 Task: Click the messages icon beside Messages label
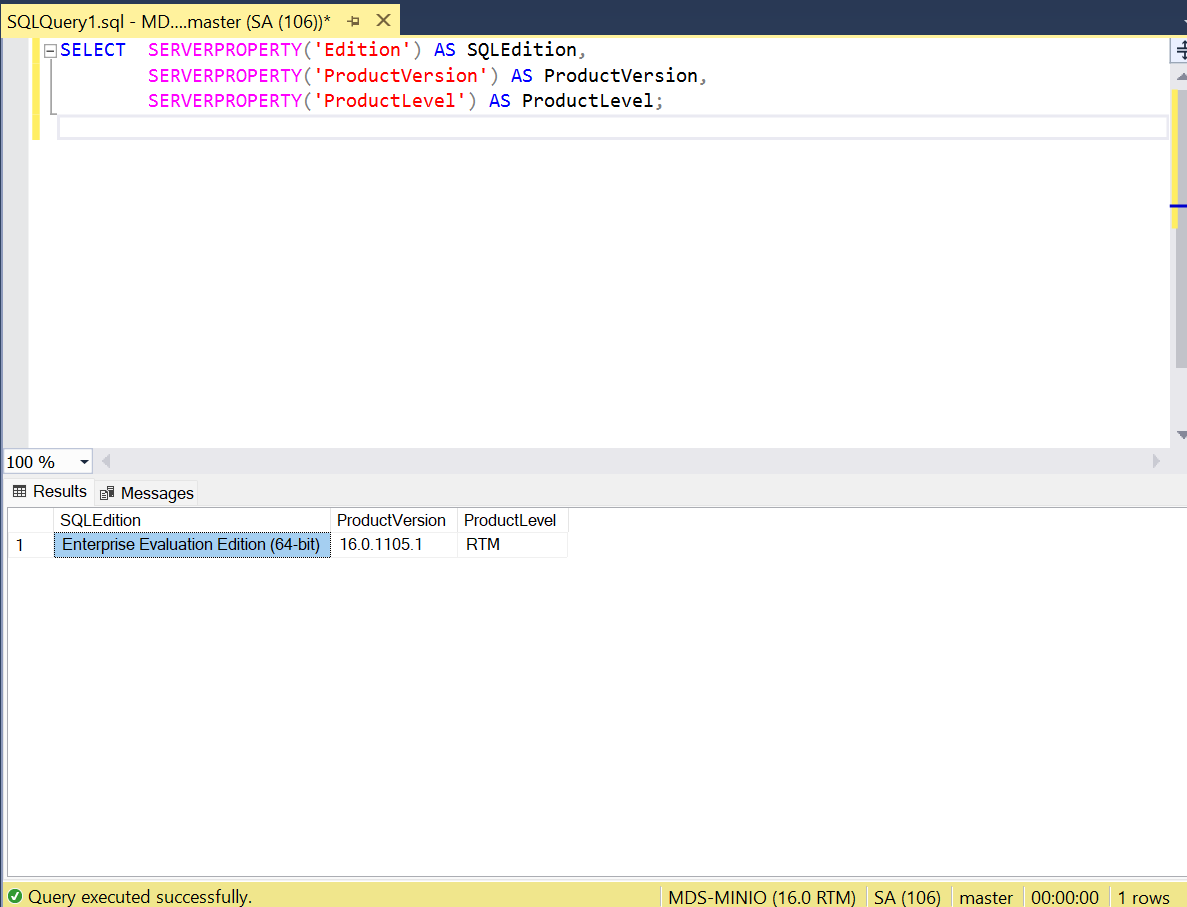click(x=107, y=492)
